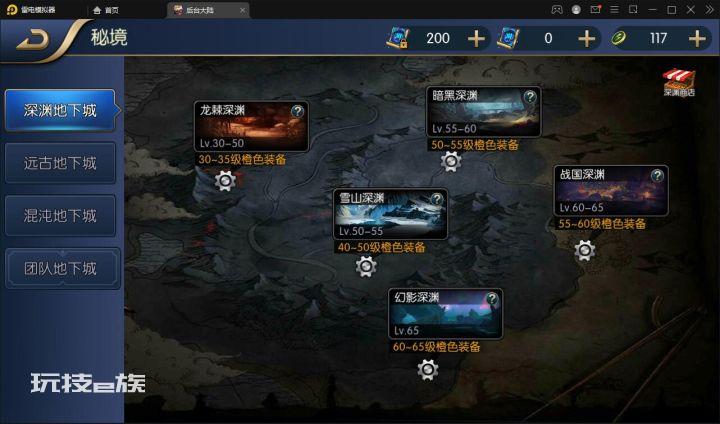Open the 团队地下城 tab
Viewport: 720px width, 424px height.
click(62, 268)
